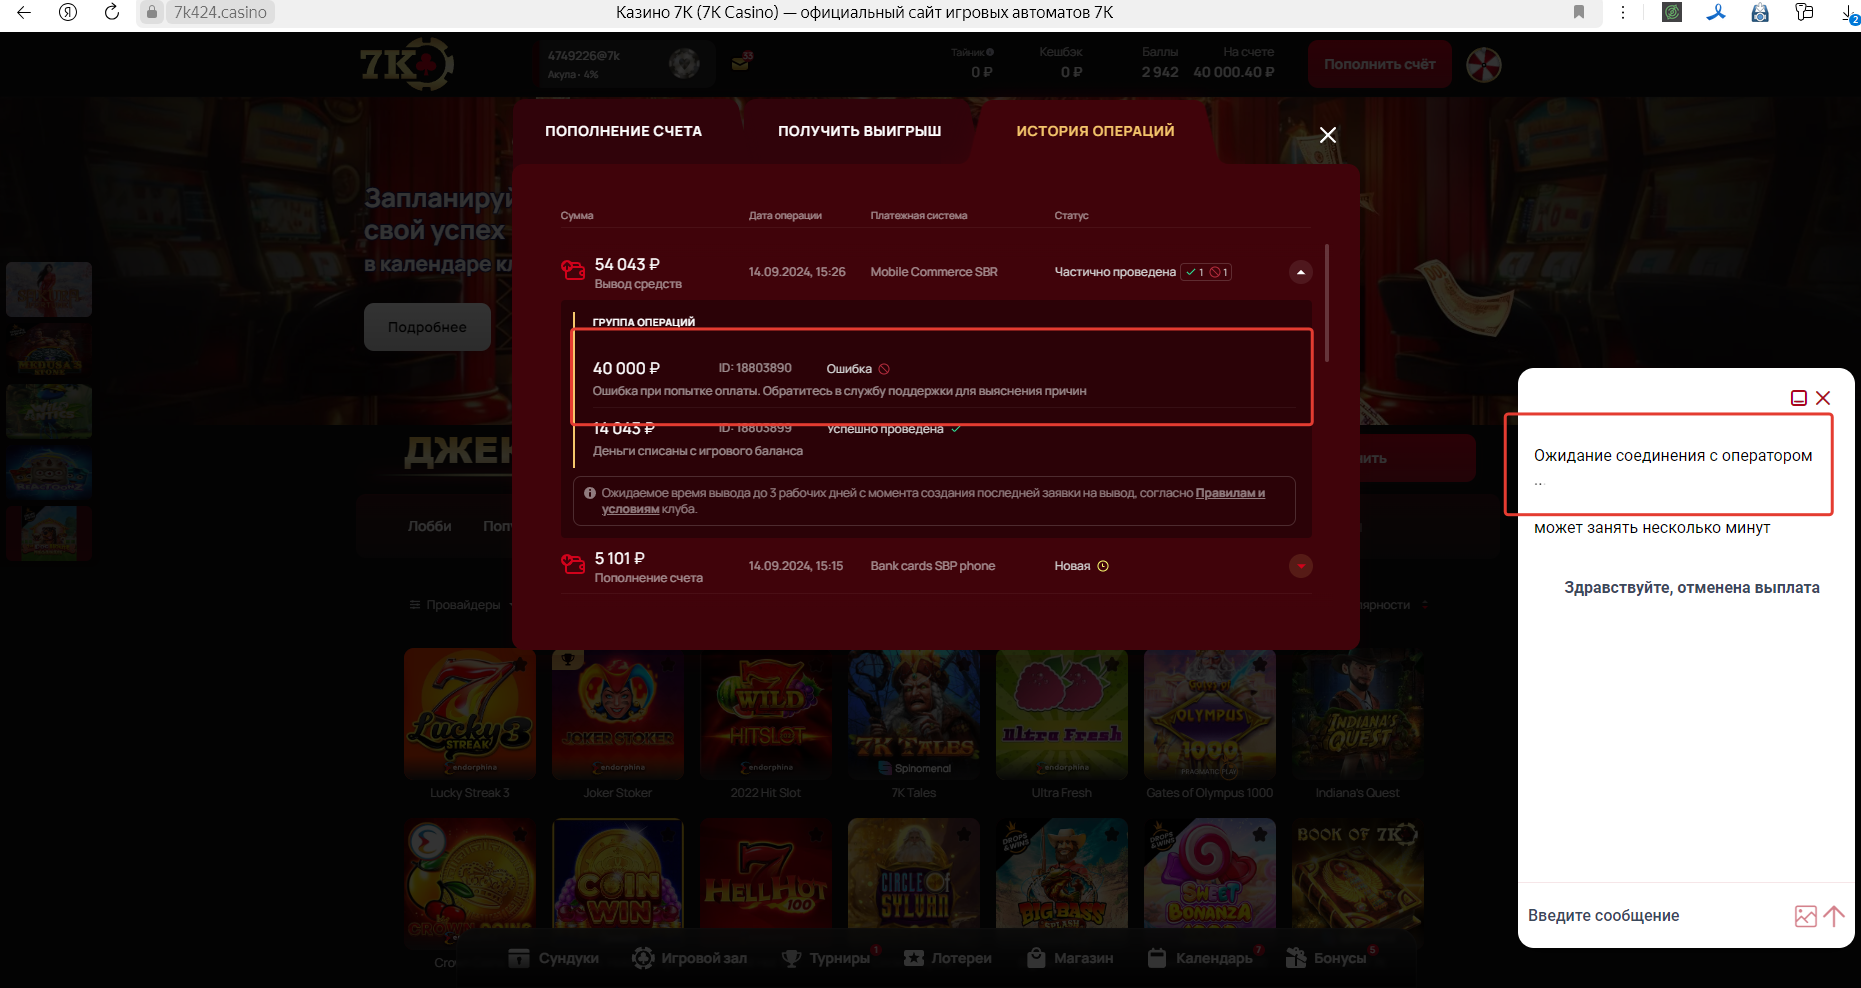
Task: Click the Bank cards SBP phone text
Action: click(x=933, y=566)
